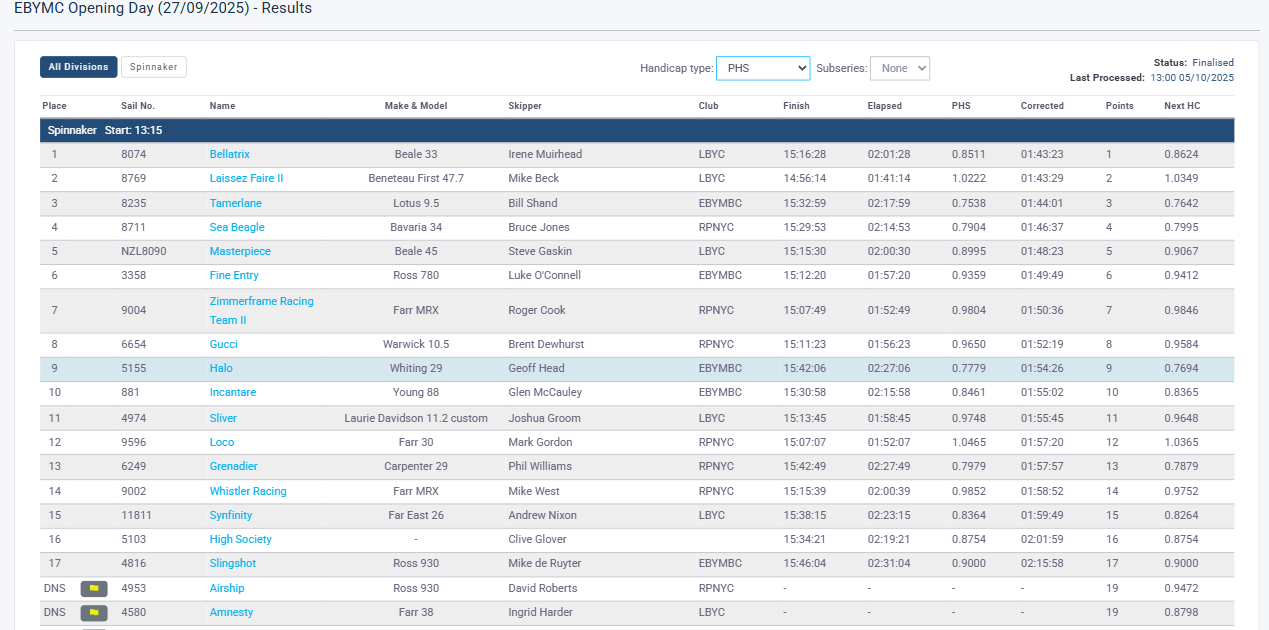This screenshot has width=1269, height=630.
Task: Click the Slingshot boat name link
Action: point(233,563)
